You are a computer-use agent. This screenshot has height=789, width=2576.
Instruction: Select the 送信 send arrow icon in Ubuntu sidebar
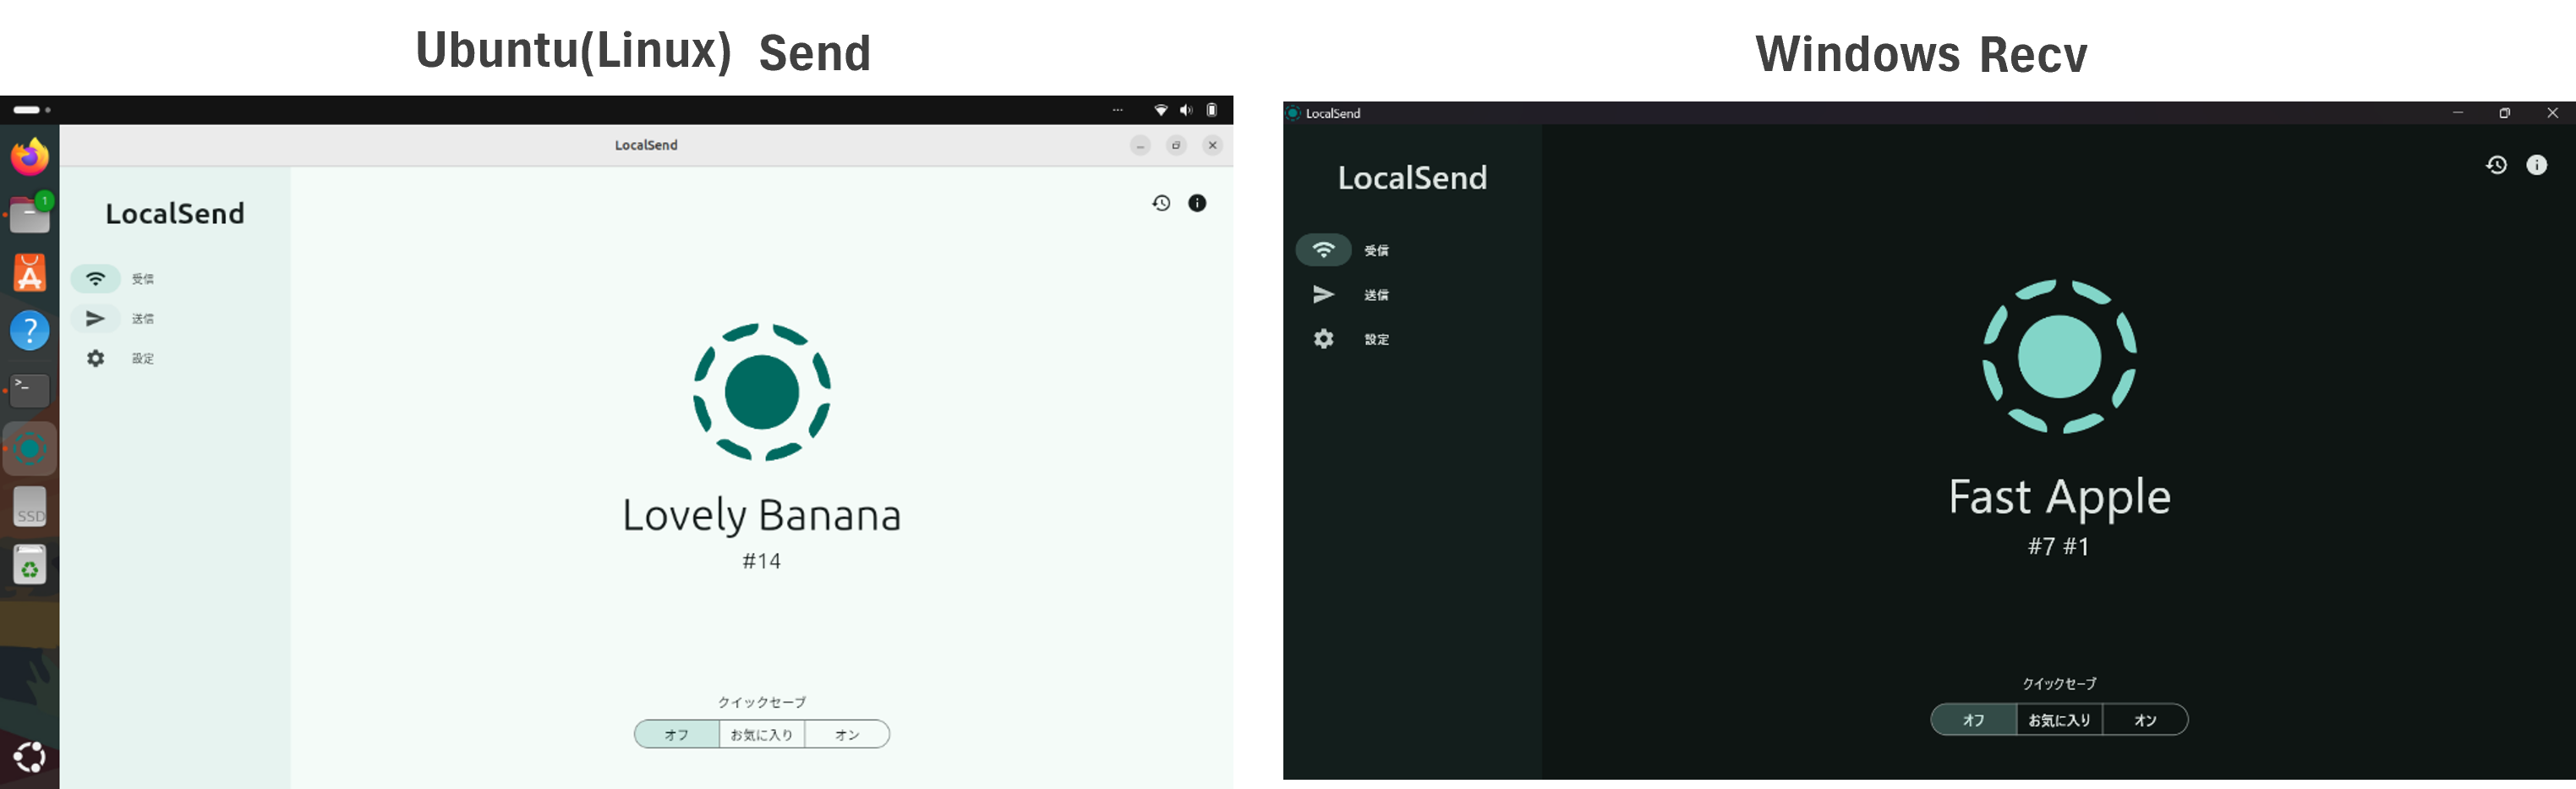96,318
